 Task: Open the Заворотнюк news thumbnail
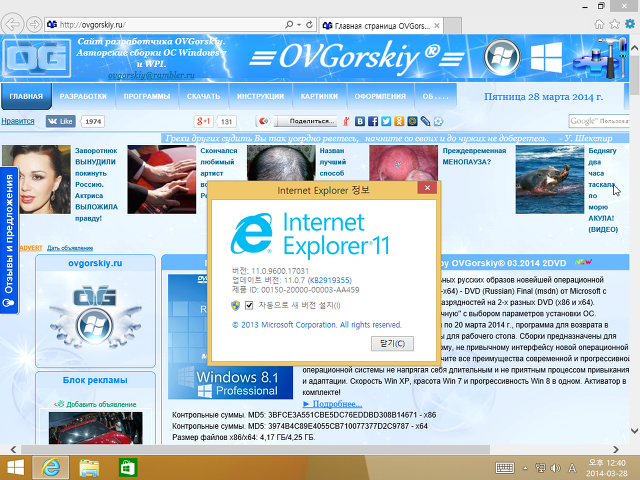pyautogui.click(x=36, y=179)
